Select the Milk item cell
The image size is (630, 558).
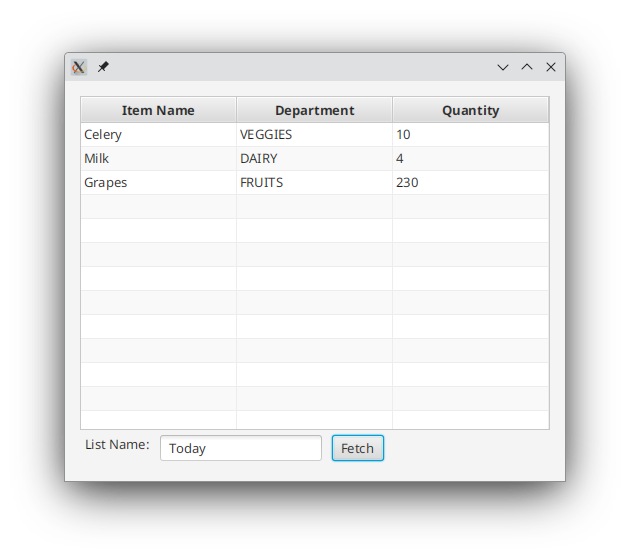pyautogui.click(x=158, y=159)
